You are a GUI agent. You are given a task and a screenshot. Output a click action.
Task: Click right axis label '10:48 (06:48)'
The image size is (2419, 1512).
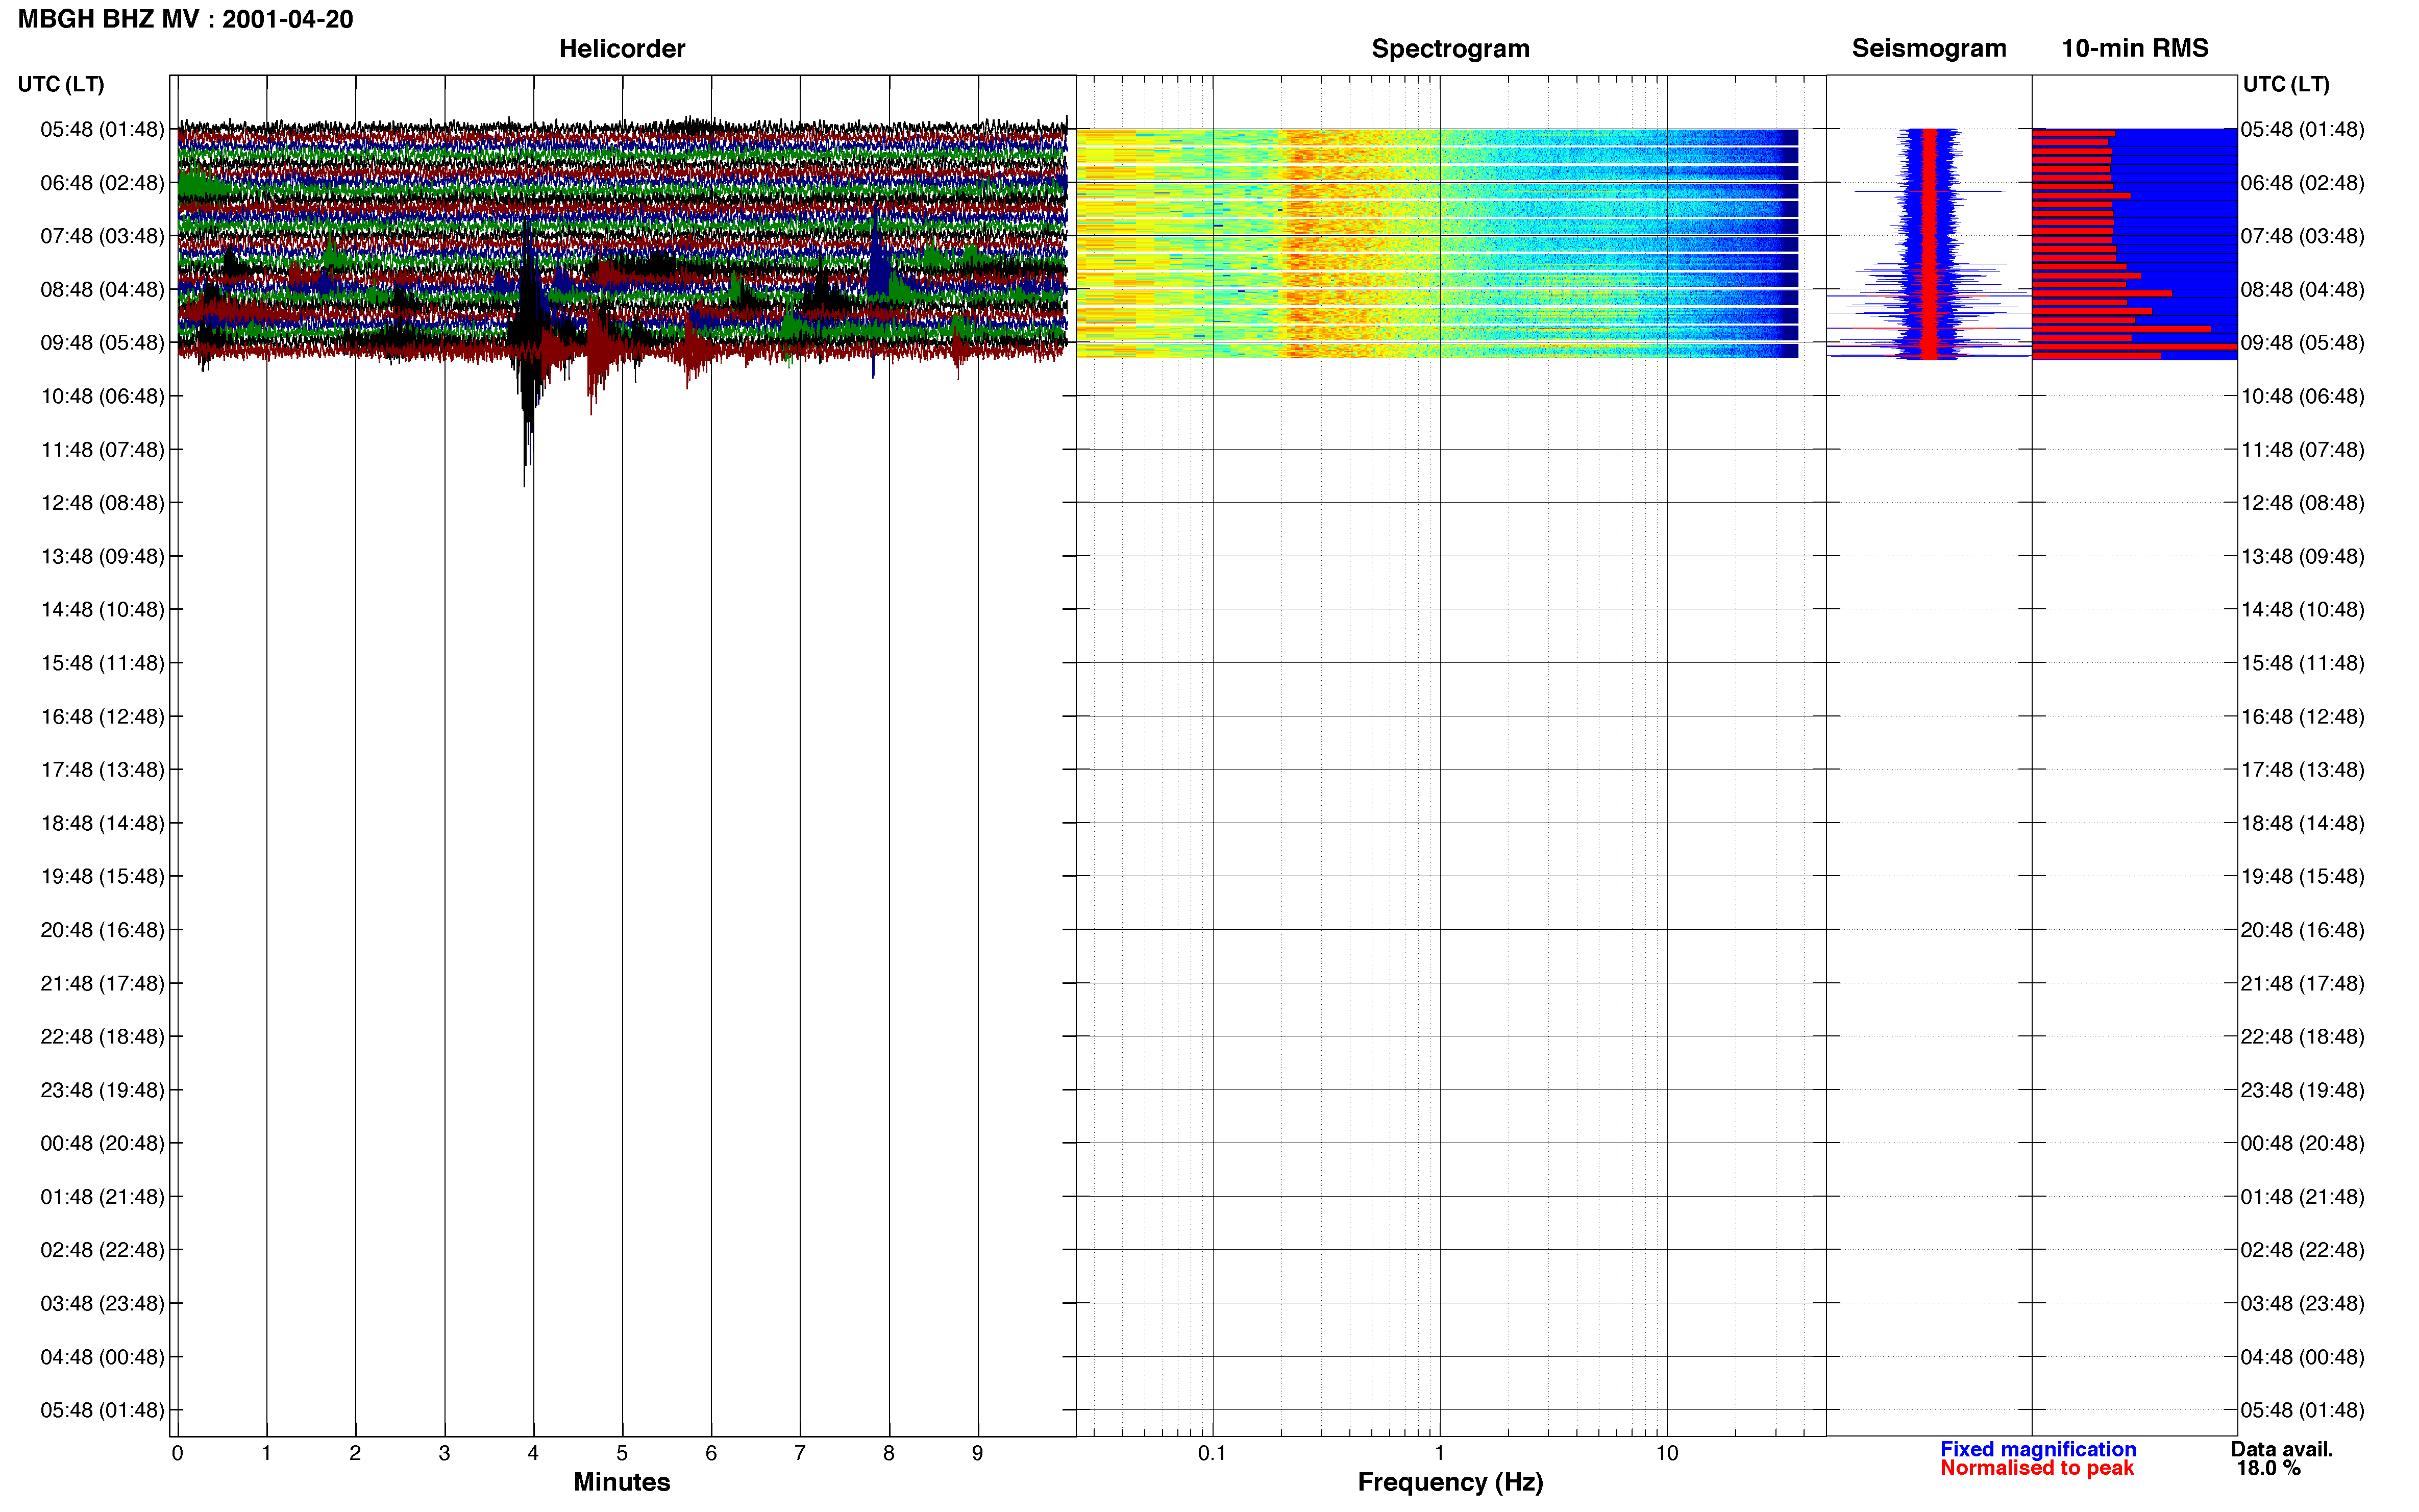pyautogui.click(x=2303, y=396)
